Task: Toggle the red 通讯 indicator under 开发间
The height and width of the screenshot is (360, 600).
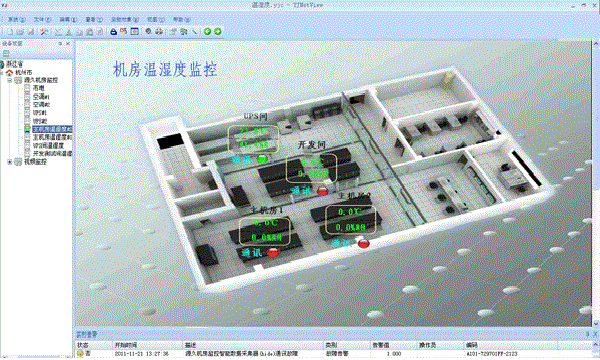Action: (323, 192)
